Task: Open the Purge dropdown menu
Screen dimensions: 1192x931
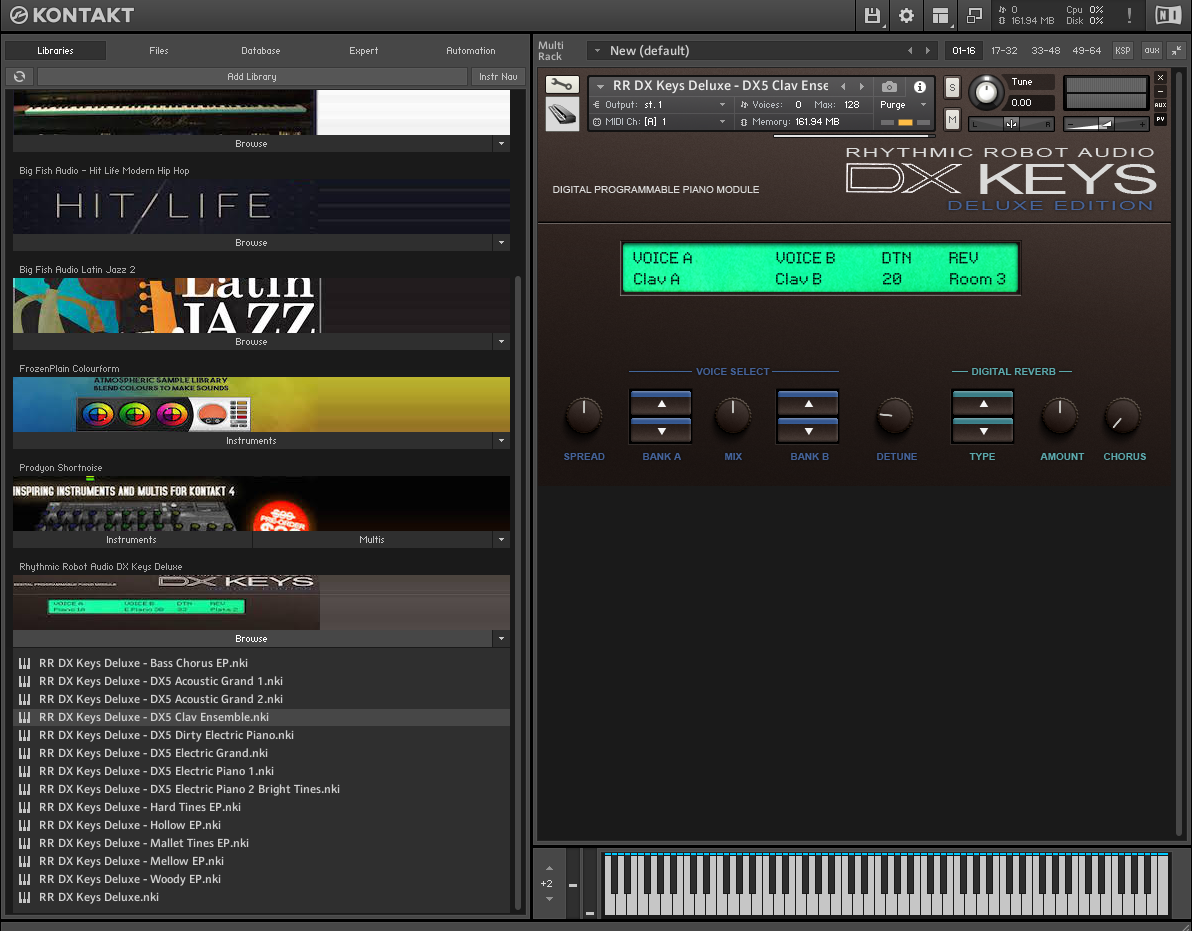Action: pyautogui.click(x=924, y=105)
